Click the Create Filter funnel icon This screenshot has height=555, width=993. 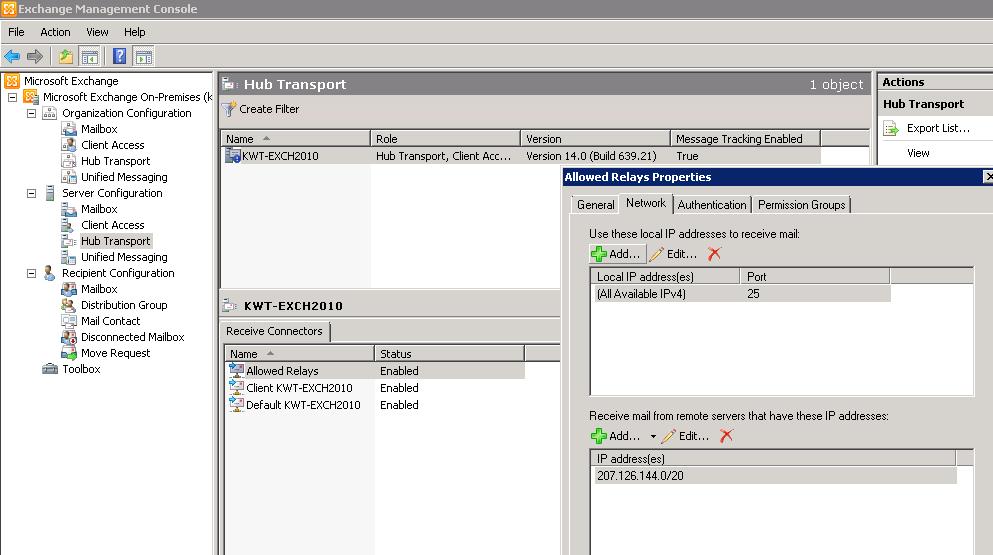pyautogui.click(x=229, y=109)
